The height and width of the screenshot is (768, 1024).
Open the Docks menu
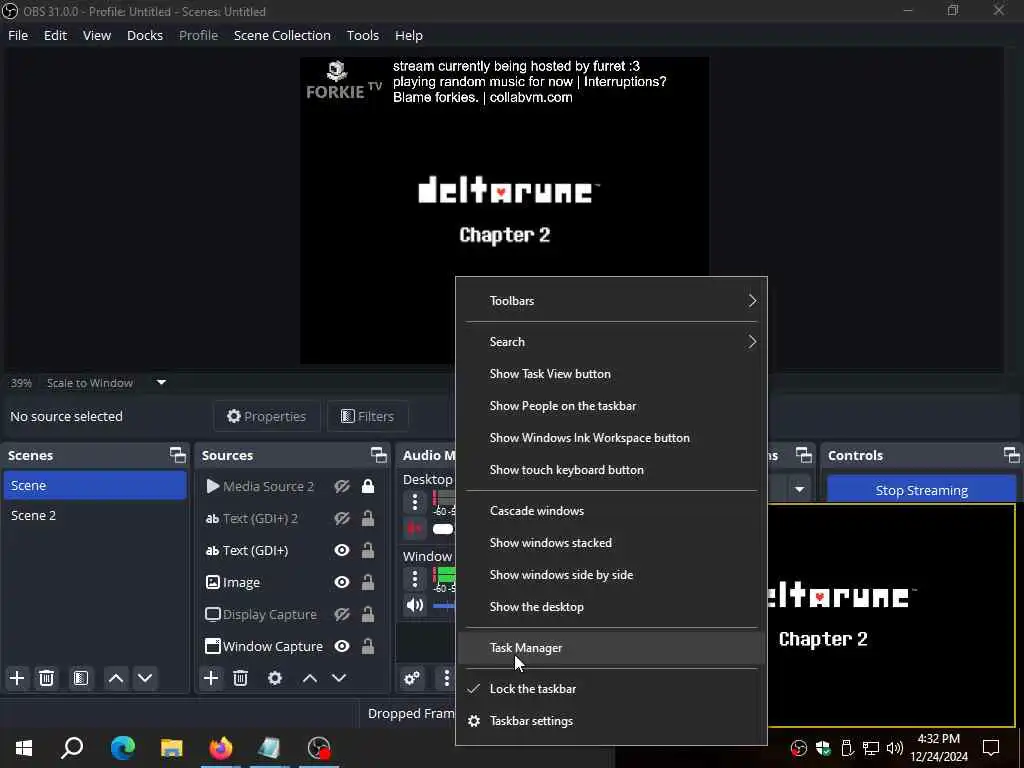(145, 35)
